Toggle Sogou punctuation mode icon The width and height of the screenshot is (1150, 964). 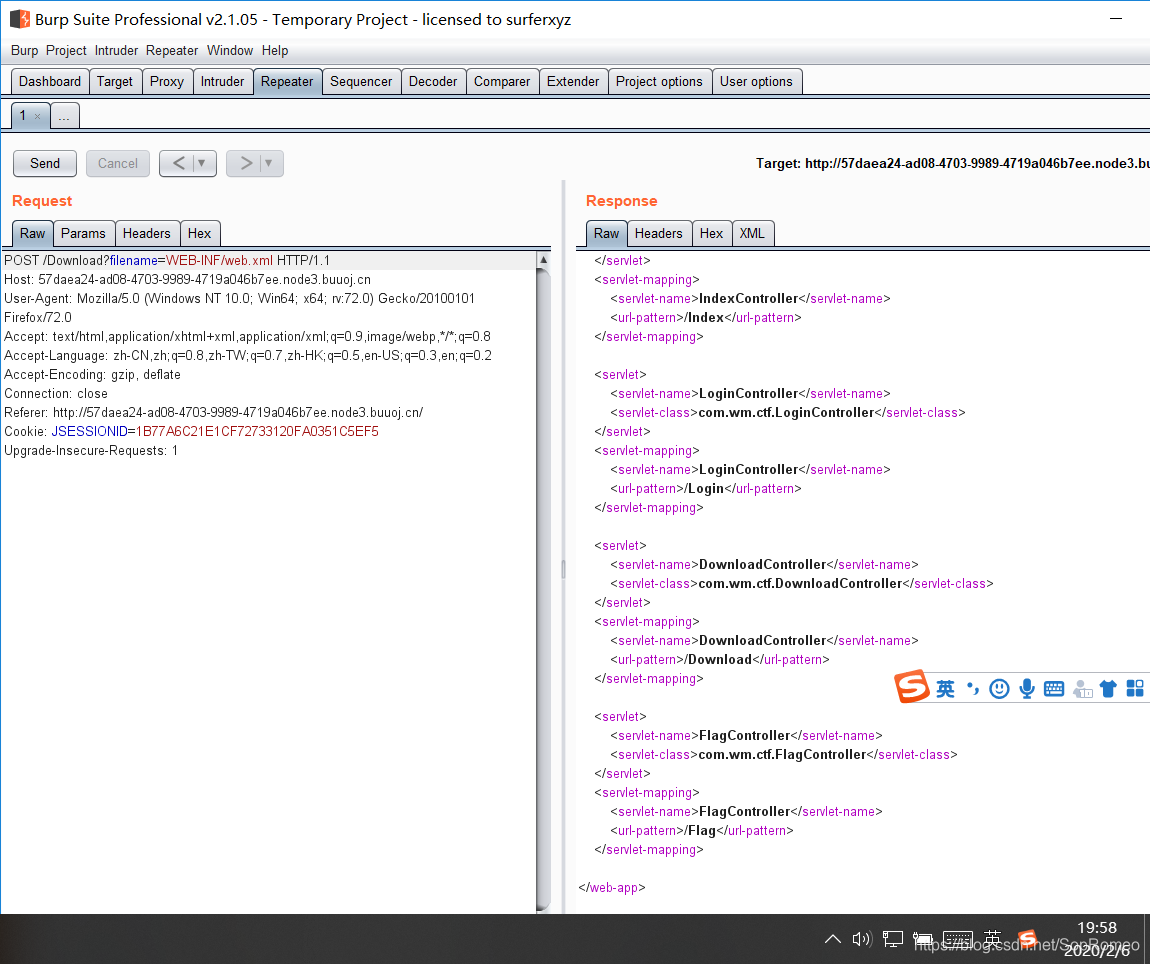pos(973,688)
